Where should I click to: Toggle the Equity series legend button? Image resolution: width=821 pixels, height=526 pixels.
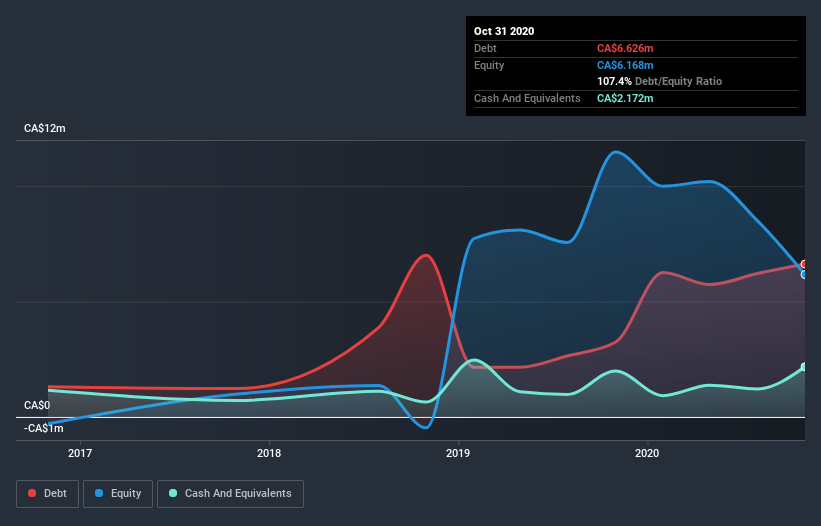(x=118, y=494)
